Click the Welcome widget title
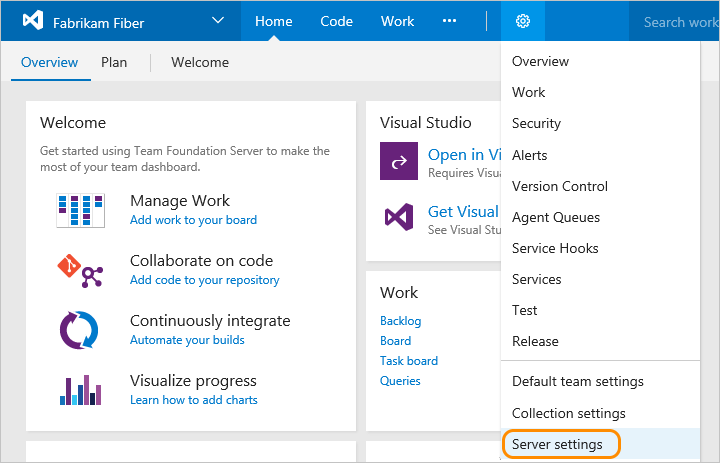This screenshot has width=720, height=463. 73,123
